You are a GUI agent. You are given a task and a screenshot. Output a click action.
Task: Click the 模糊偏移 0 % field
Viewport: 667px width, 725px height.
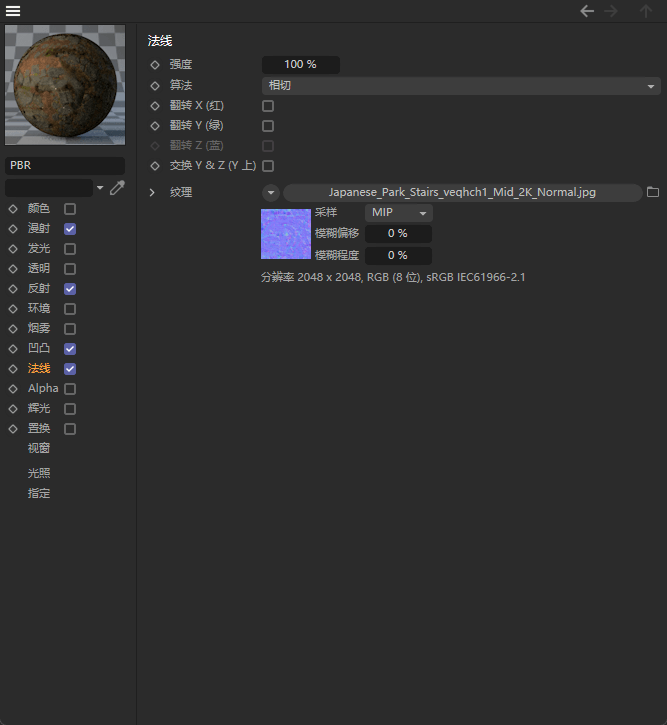pos(398,233)
